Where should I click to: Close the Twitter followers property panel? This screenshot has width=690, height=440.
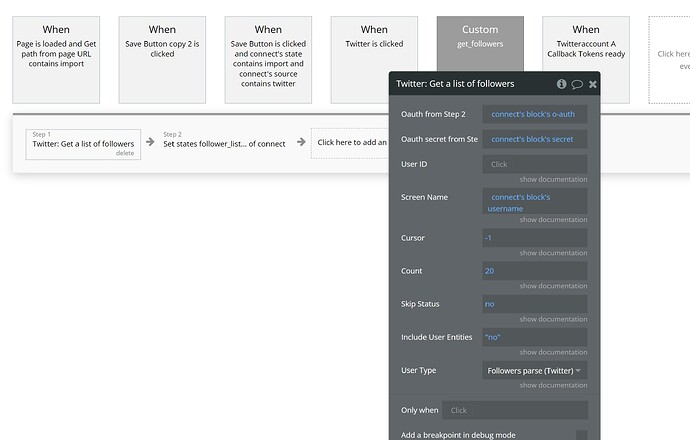click(x=592, y=85)
